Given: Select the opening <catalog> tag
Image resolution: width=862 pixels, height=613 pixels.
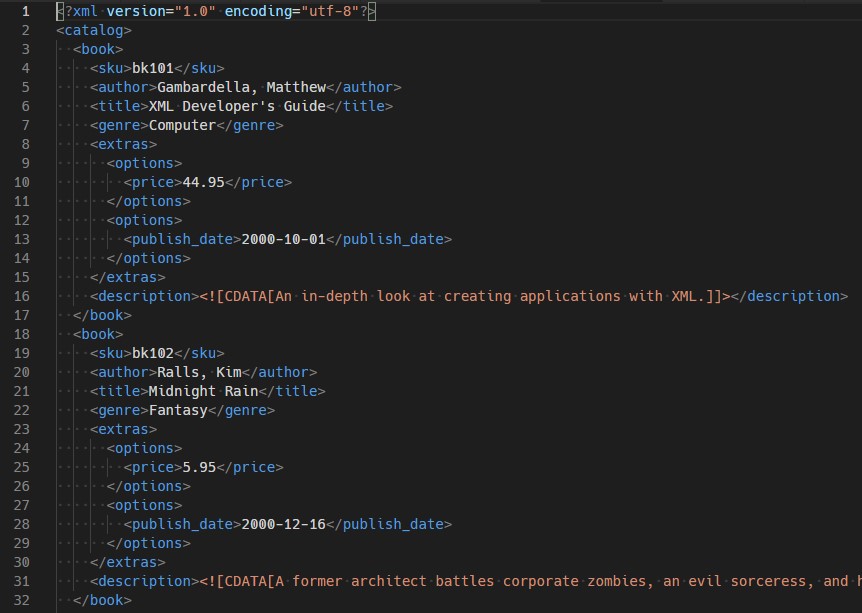Looking at the screenshot, I should (x=92, y=30).
